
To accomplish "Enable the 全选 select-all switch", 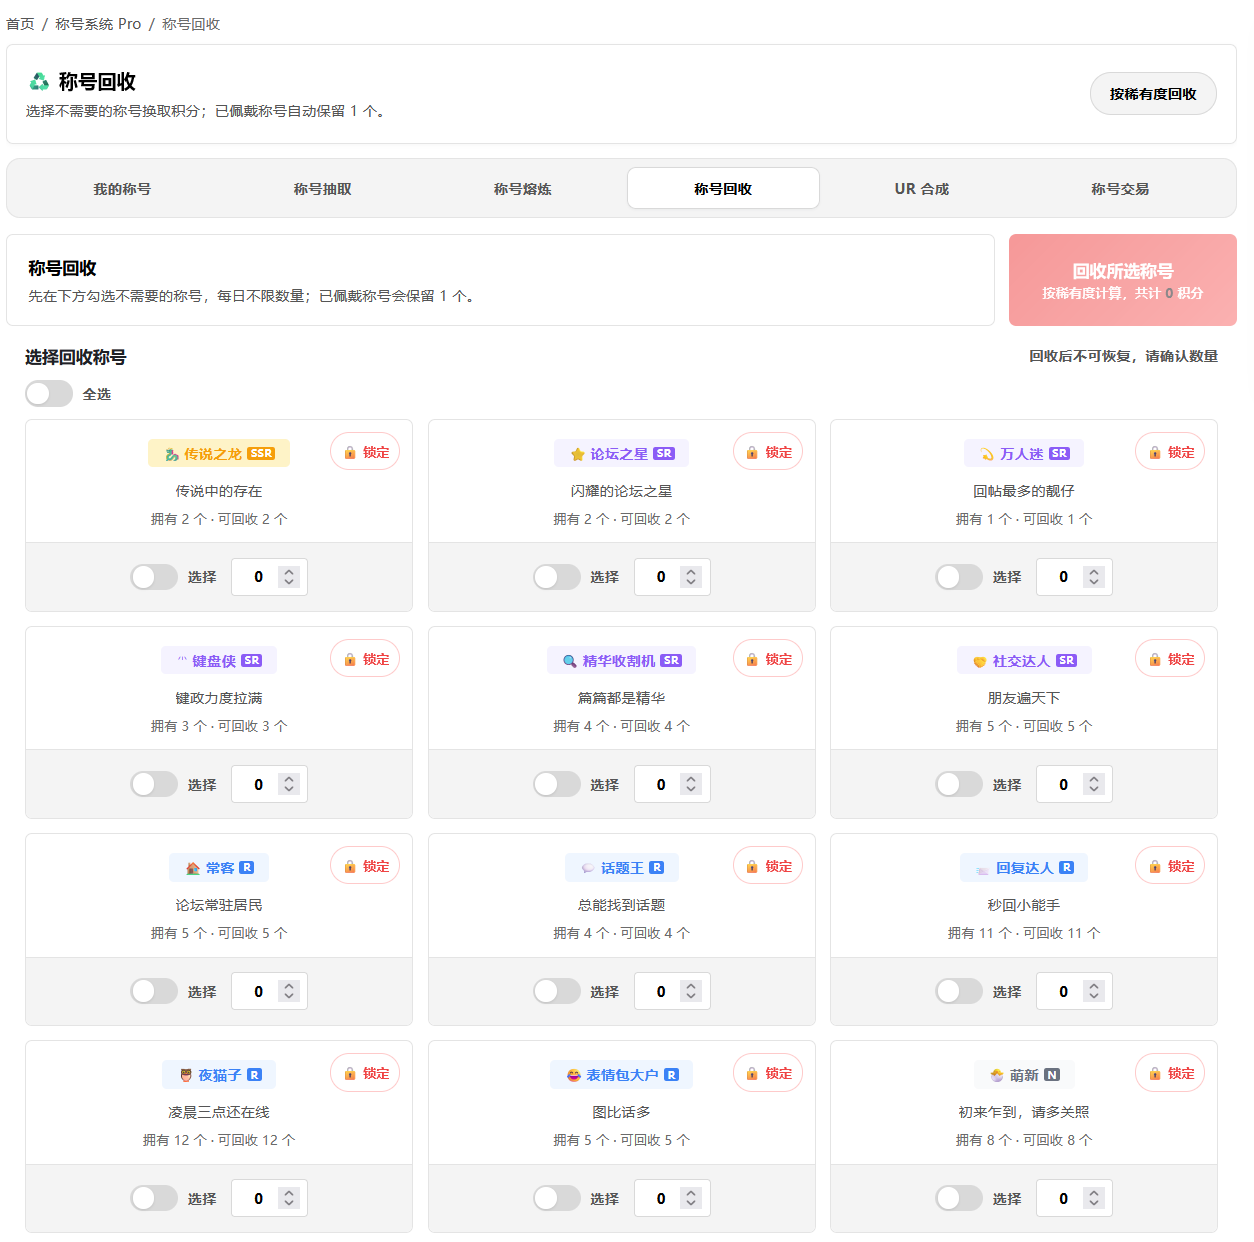I will (x=49, y=393).
